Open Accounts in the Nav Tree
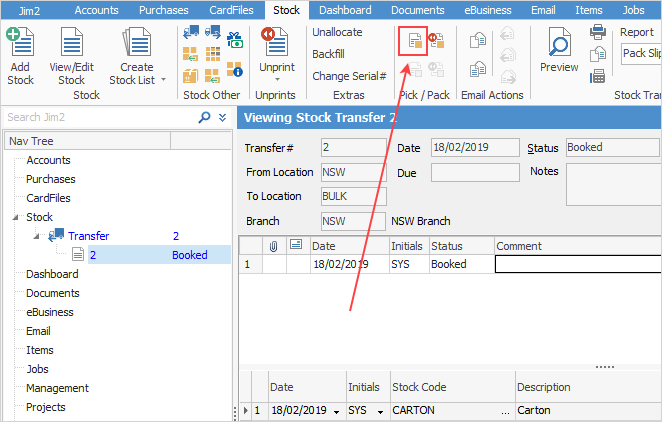 click(48, 160)
